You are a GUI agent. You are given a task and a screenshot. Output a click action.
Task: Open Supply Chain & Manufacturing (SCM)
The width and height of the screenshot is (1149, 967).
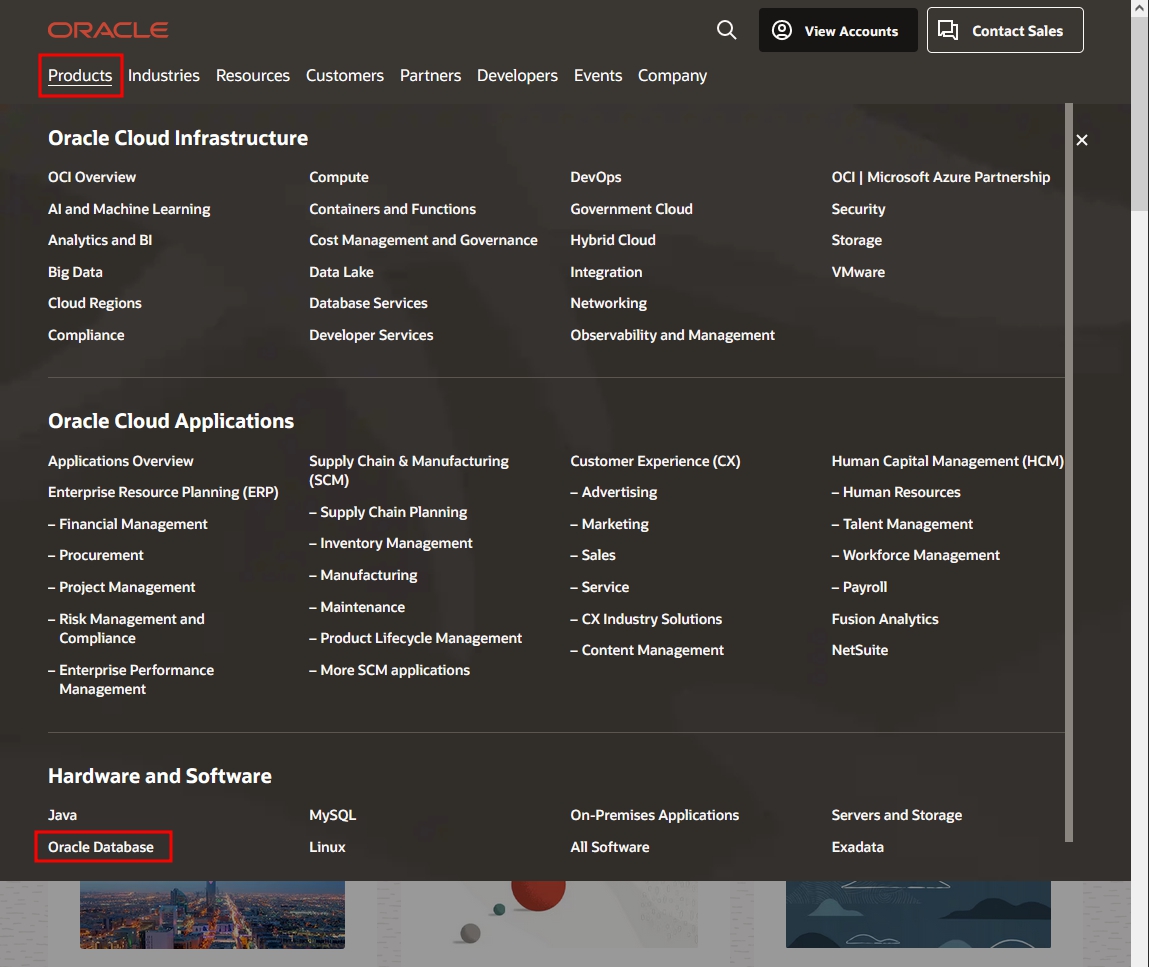click(x=408, y=470)
